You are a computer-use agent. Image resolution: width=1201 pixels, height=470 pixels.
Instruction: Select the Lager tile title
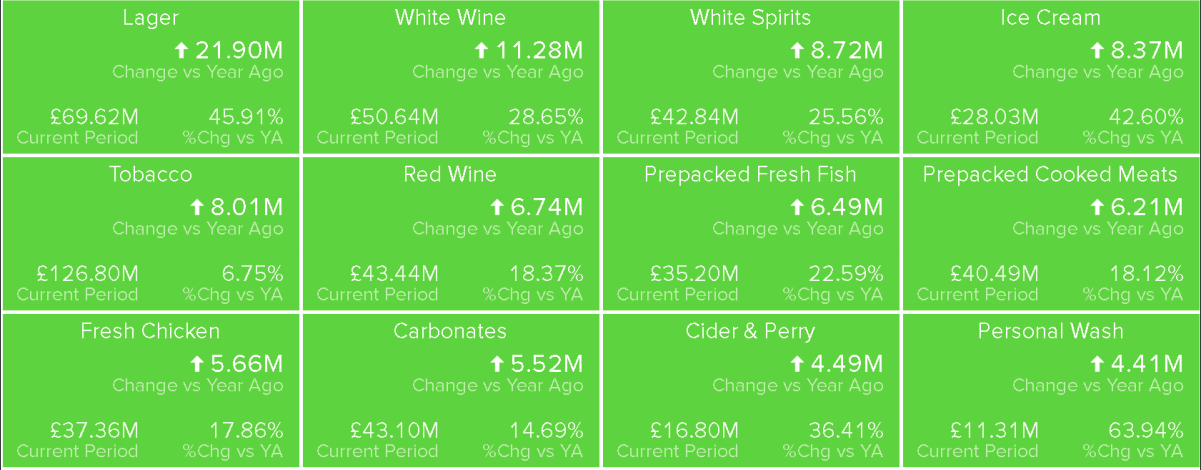tap(150, 18)
